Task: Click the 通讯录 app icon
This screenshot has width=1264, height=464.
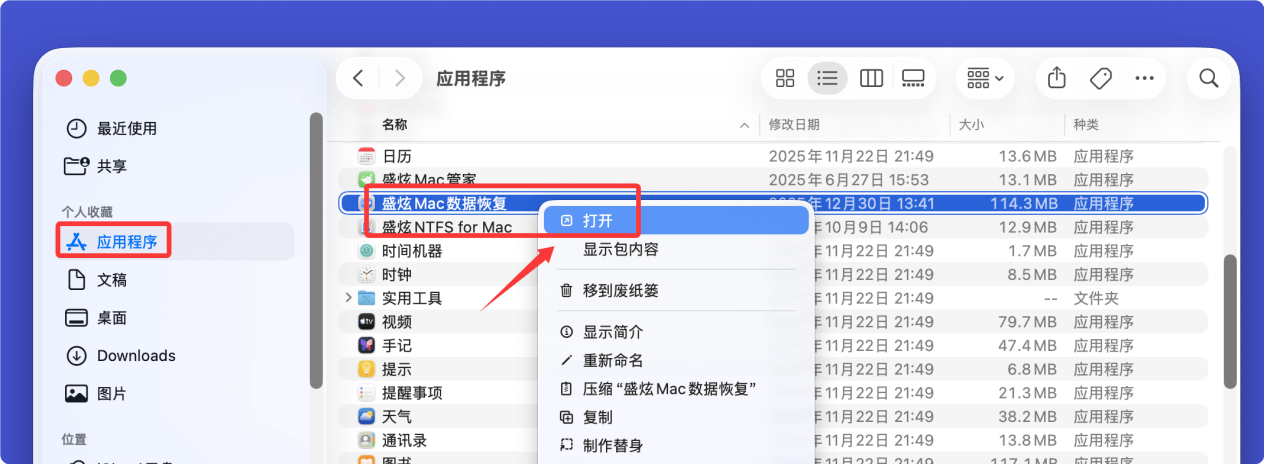Action: click(x=366, y=440)
